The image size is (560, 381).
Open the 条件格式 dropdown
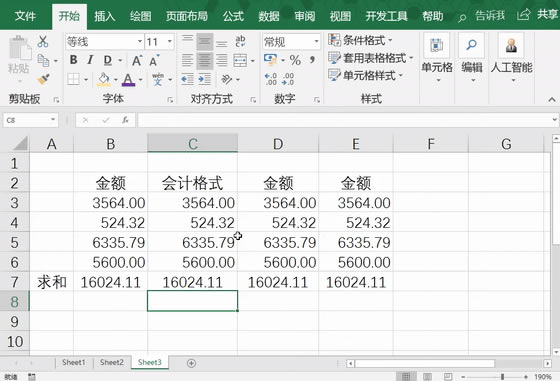coord(360,40)
